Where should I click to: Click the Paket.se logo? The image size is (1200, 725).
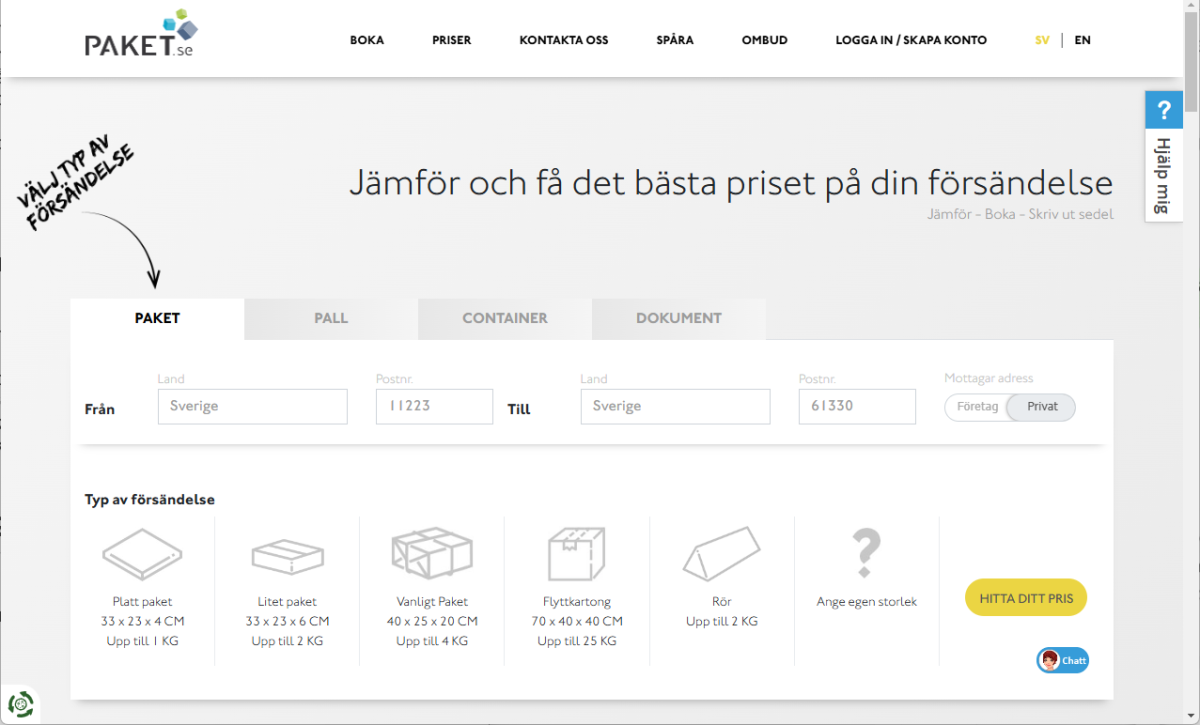(141, 38)
